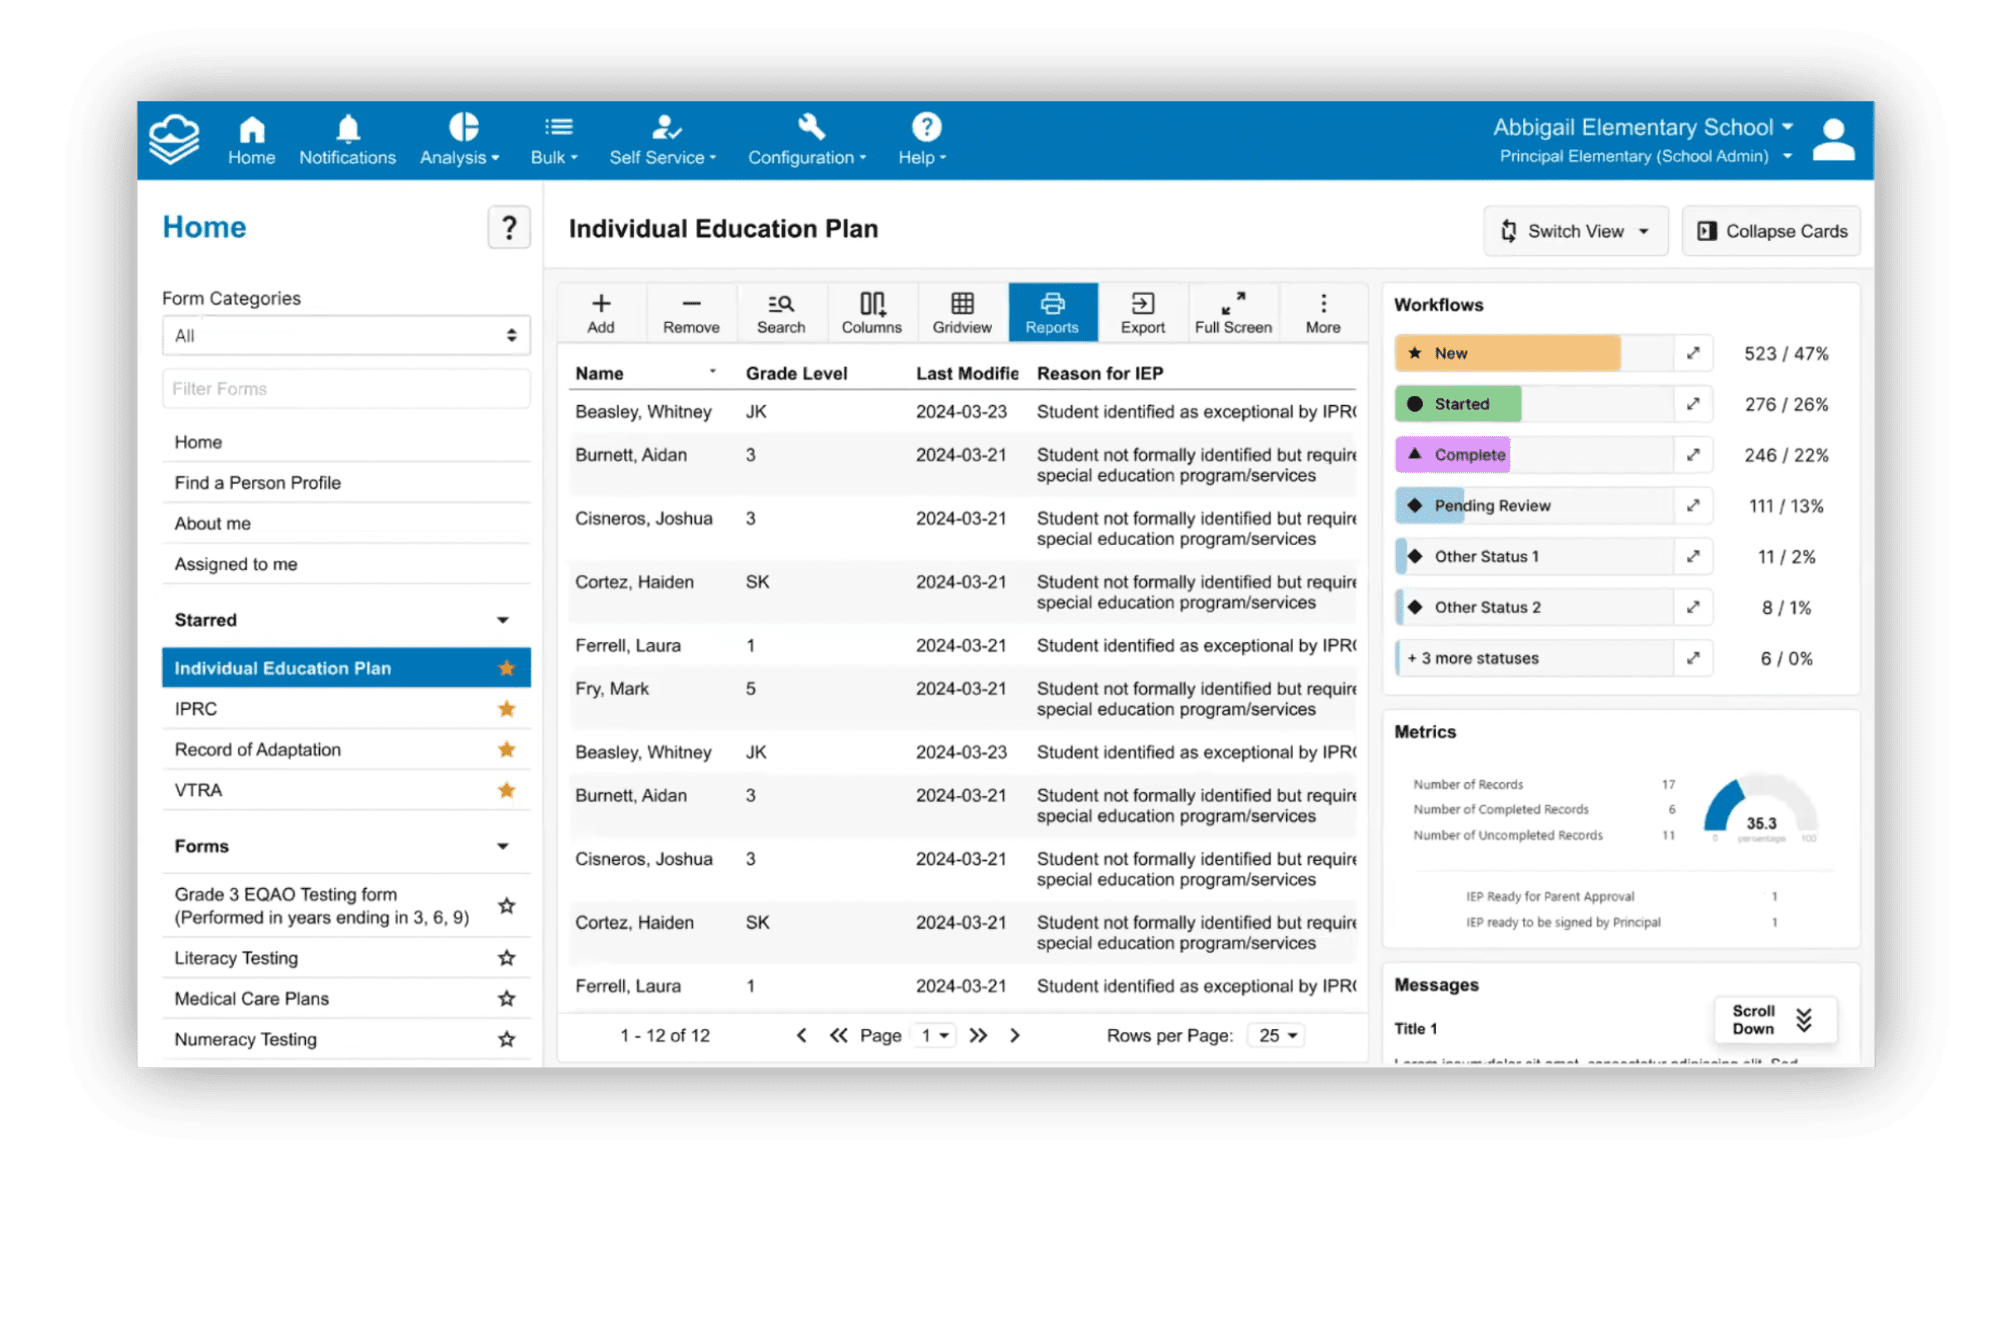Jump to last page double arrow

(x=978, y=1035)
